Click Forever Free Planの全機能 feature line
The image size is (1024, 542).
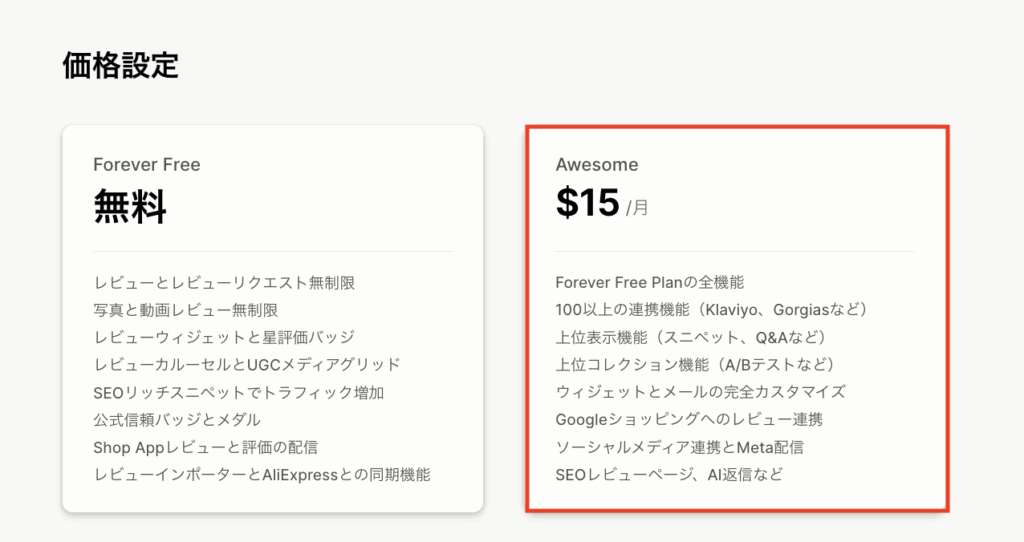tap(649, 283)
